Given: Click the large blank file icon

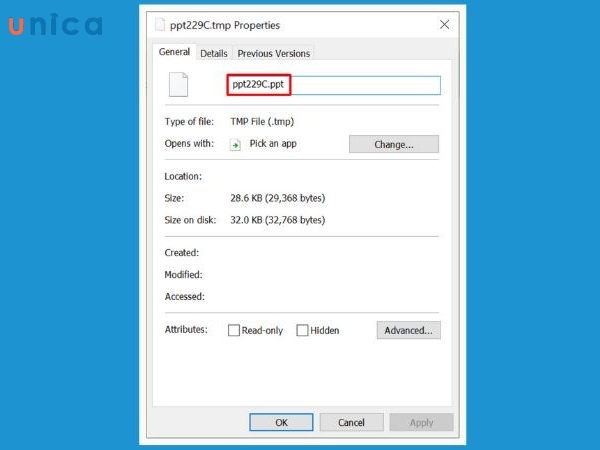Looking at the screenshot, I should tap(178, 85).
